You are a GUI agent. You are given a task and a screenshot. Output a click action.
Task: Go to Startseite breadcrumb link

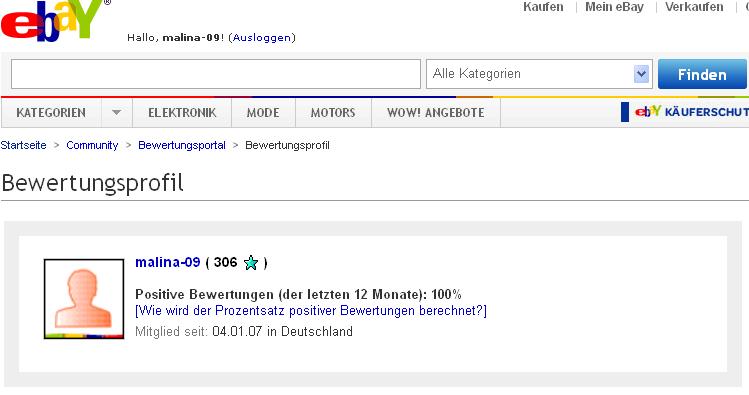(23, 145)
